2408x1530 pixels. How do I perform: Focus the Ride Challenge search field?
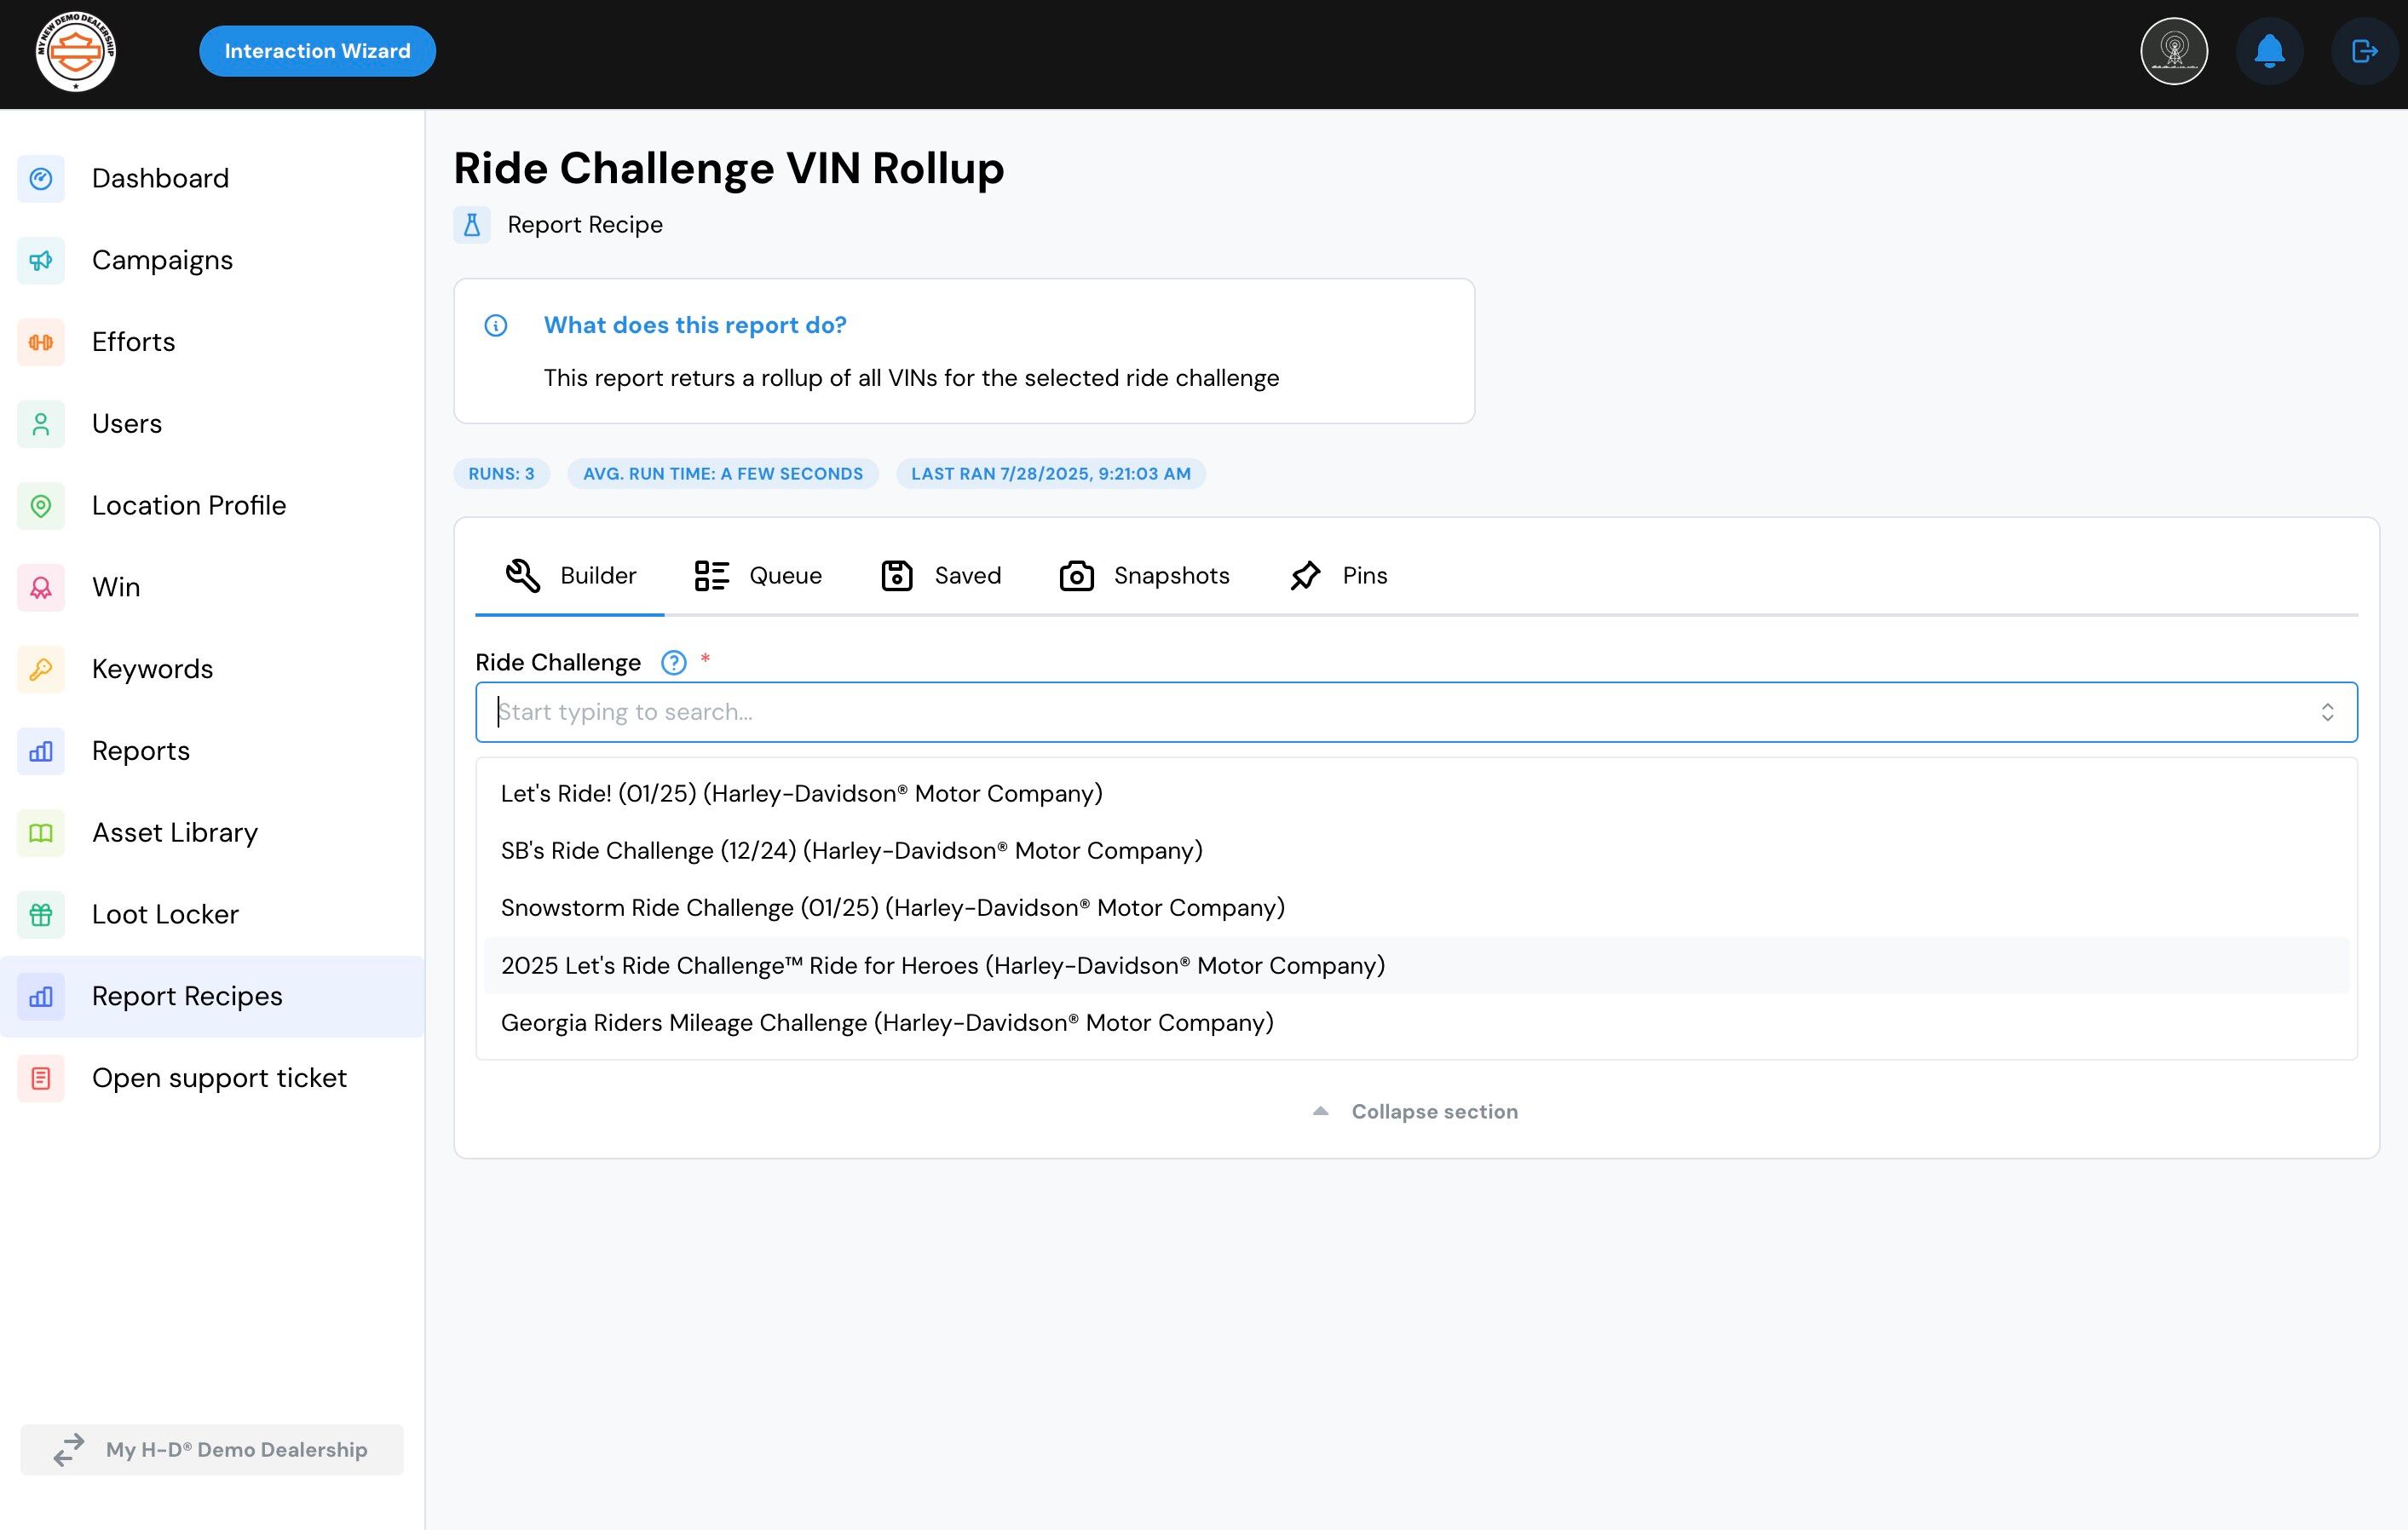click(x=1400, y=712)
